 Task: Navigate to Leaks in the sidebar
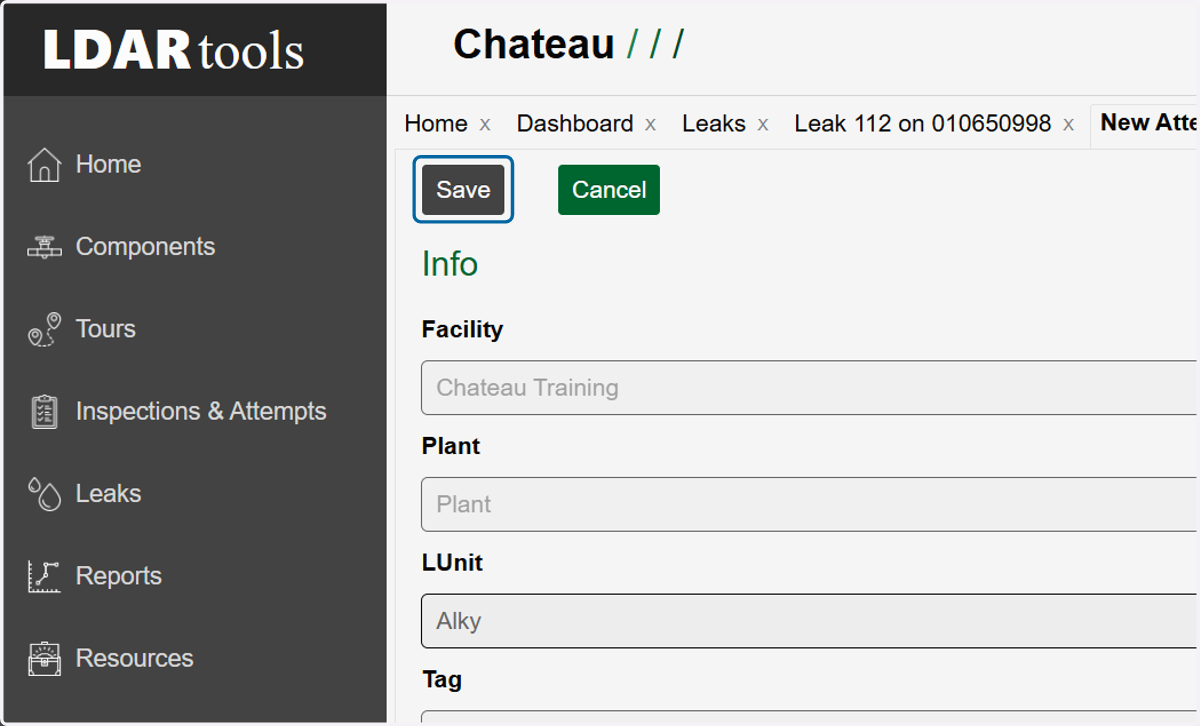coord(108,494)
